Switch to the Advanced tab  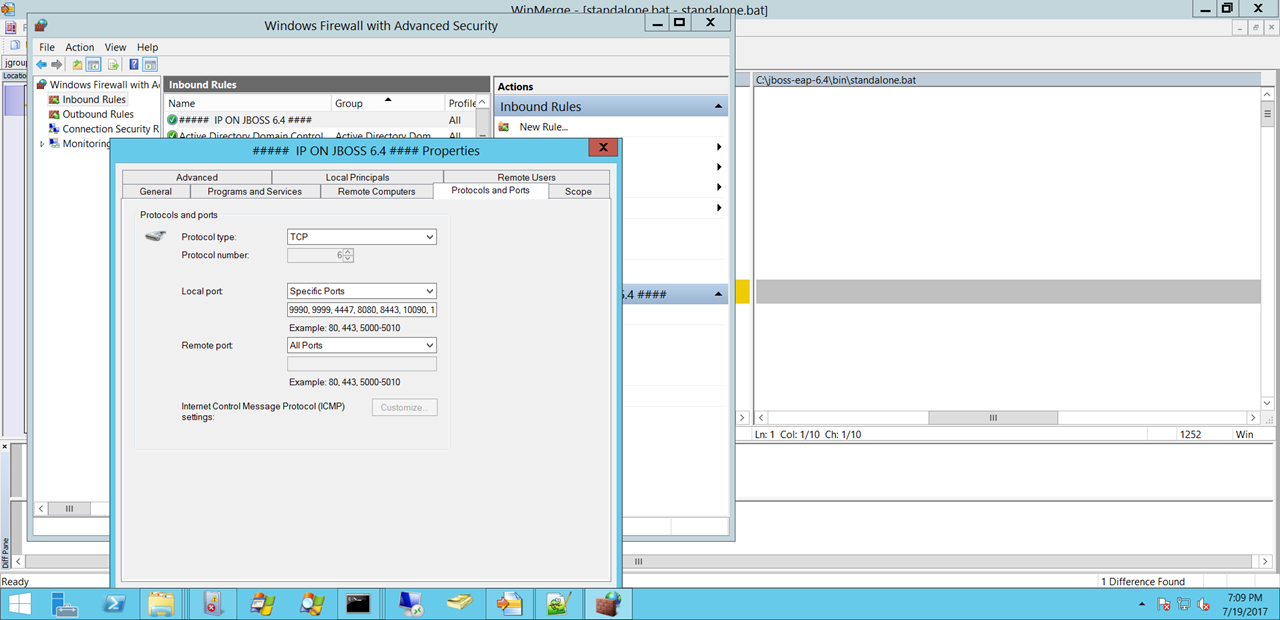coord(197,177)
